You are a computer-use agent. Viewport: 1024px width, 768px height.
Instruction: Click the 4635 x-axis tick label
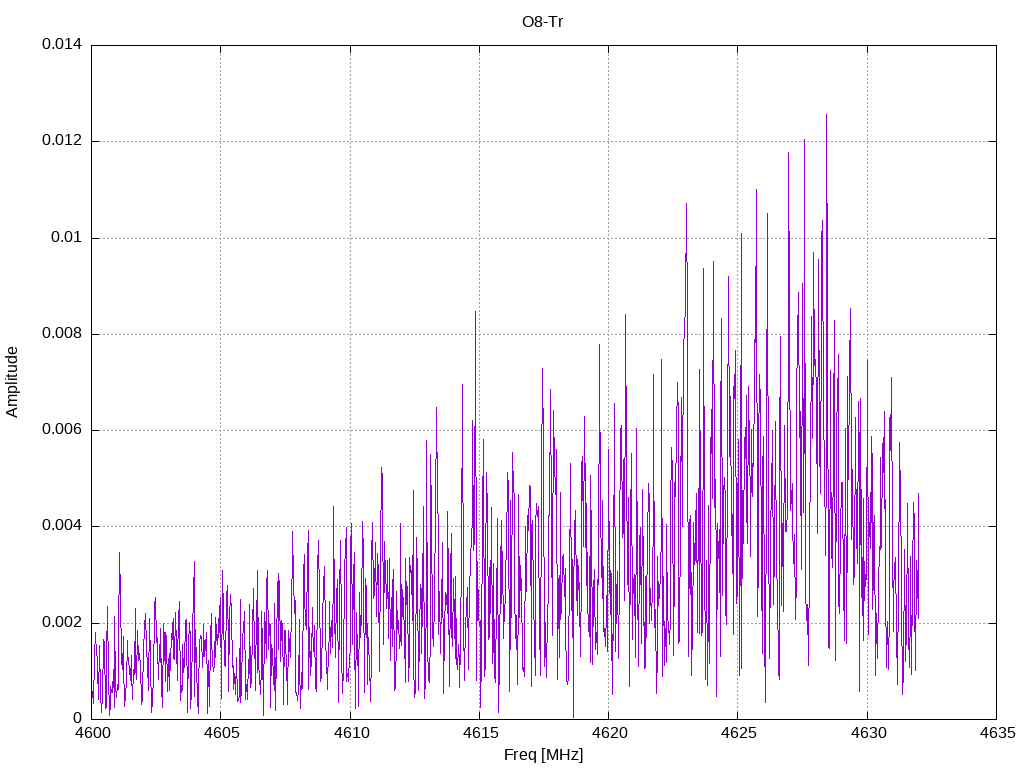(x=998, y=733)
